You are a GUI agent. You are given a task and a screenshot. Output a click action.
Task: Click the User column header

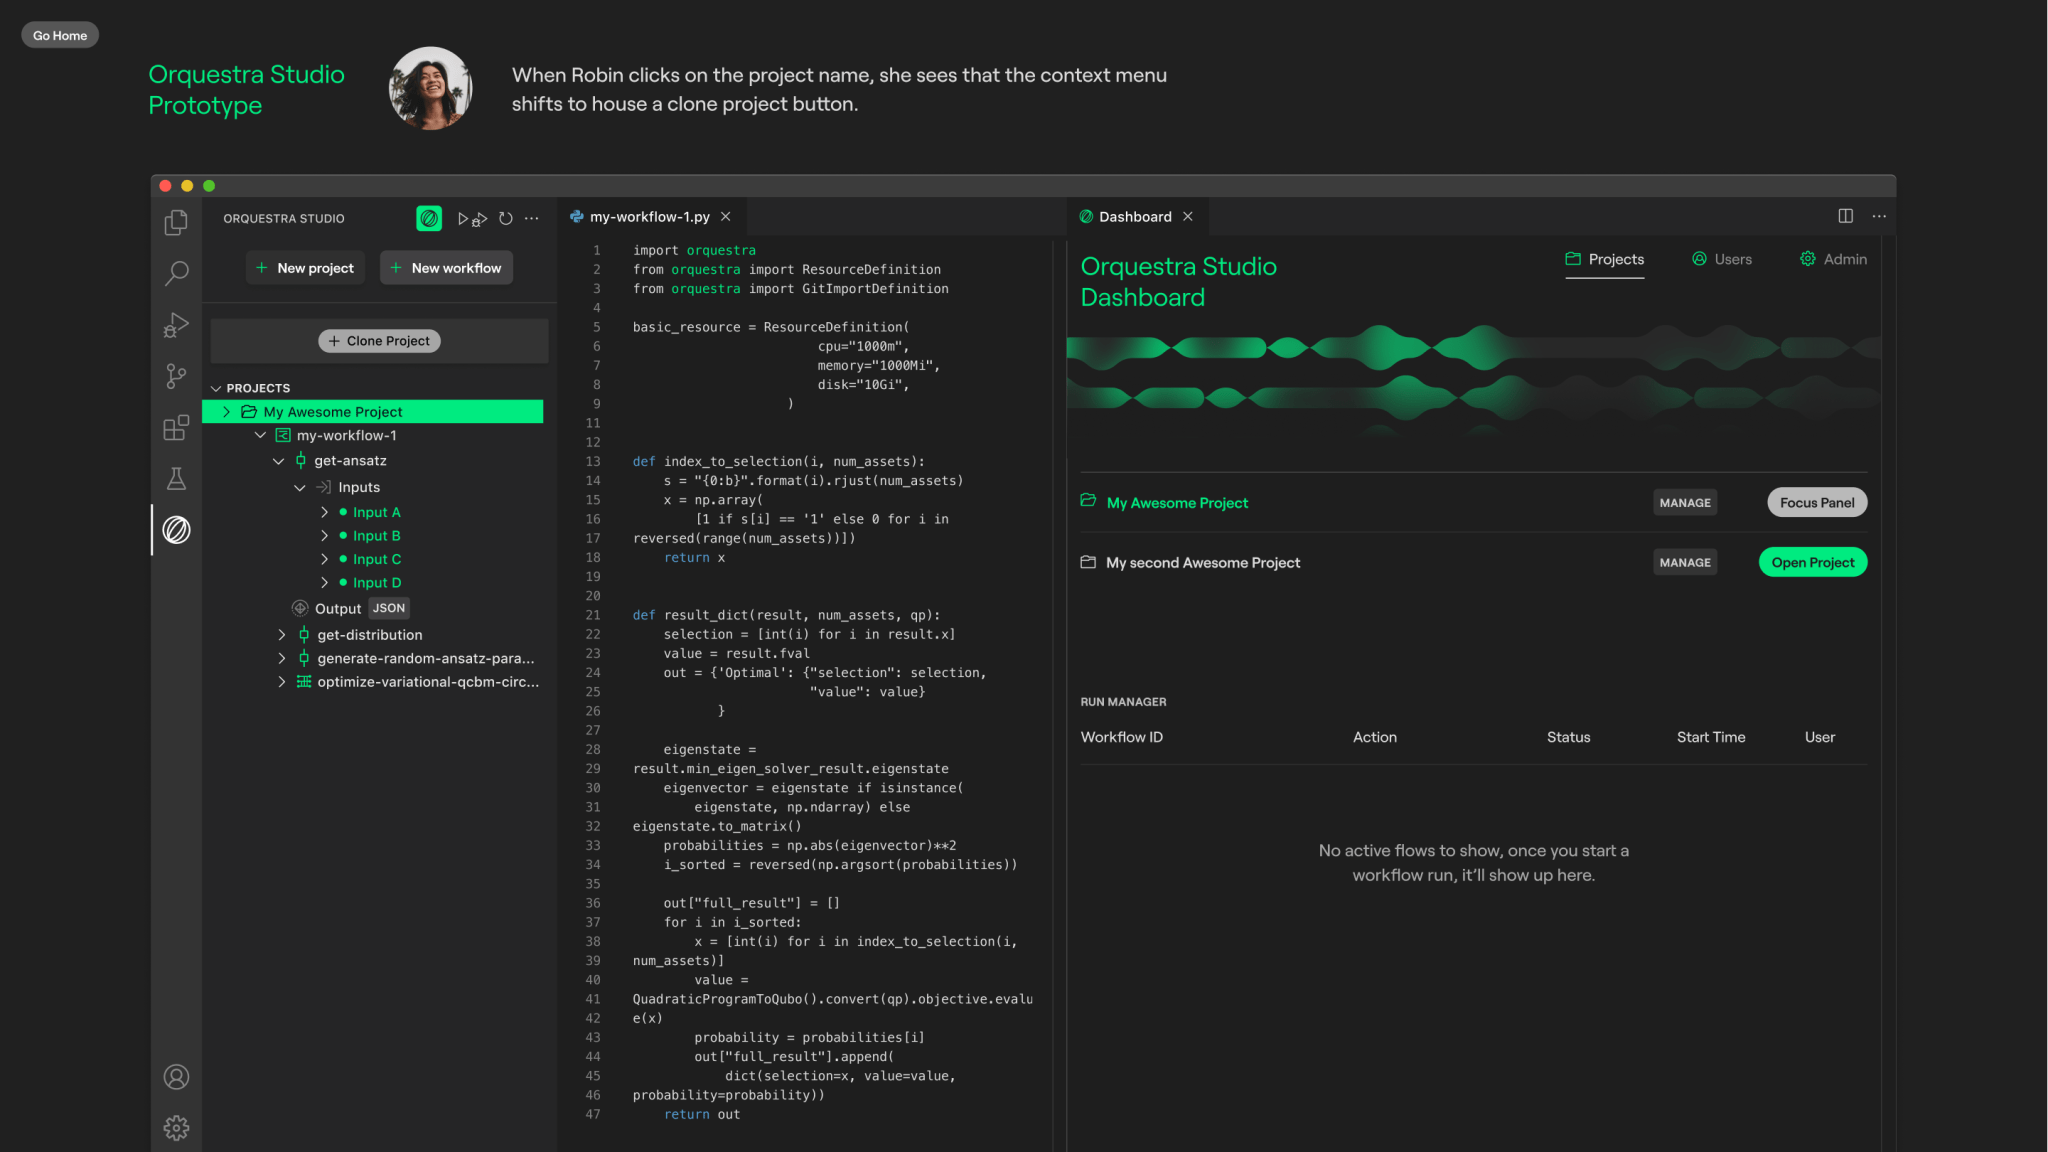pyautogui.click(x=1820, y=737)
